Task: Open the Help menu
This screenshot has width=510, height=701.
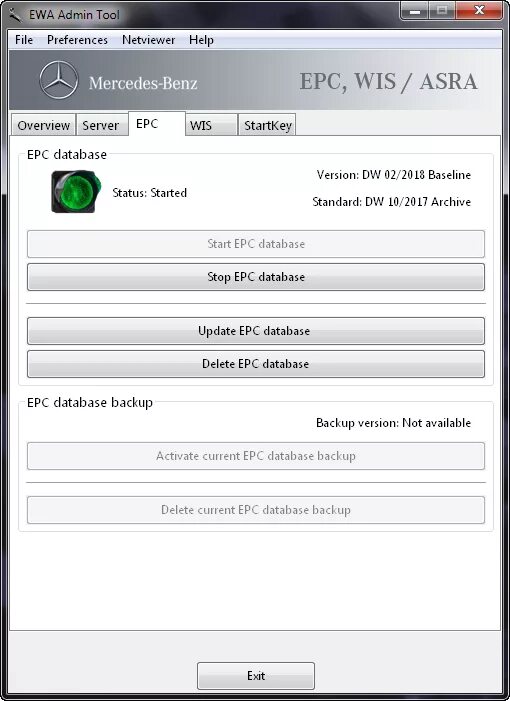Action: [x=201, y=40]
